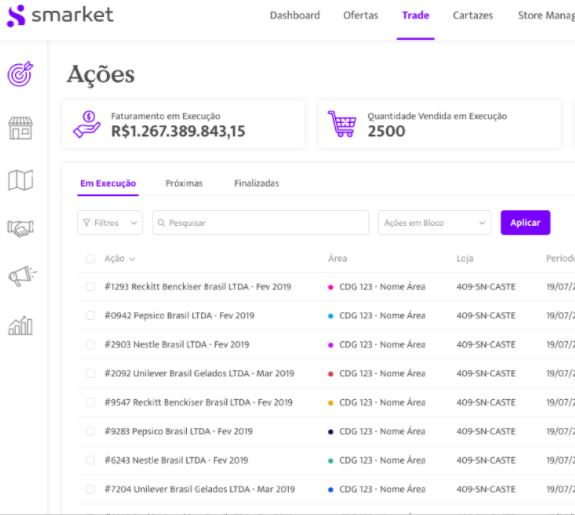Check the #9547 Reckitt Benckiser row checkbox
Image resolution: width=575 pixels, height=515 pixels.
point(90,402)
